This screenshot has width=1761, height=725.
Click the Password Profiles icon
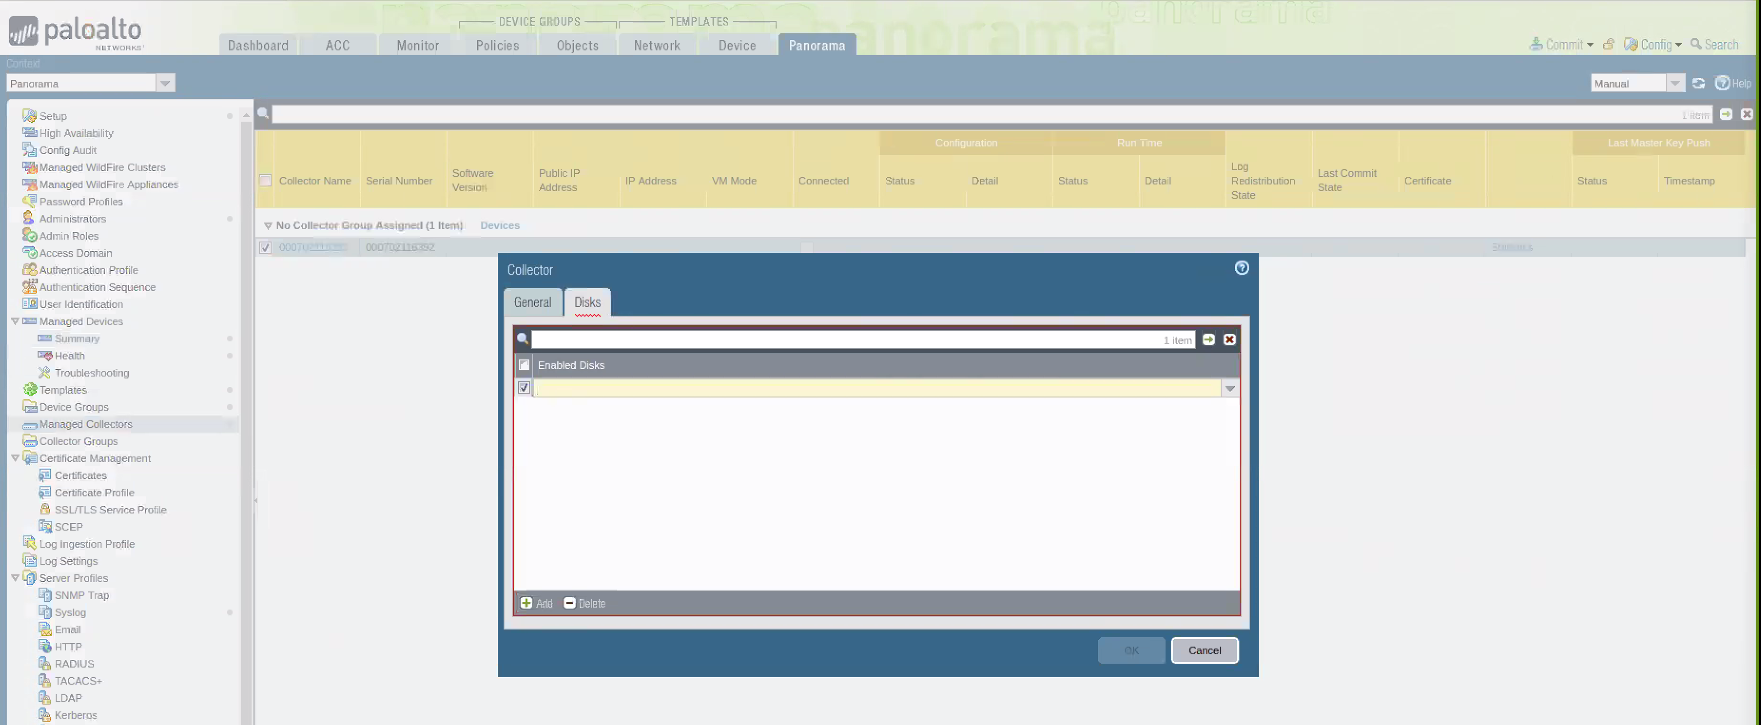[29, 201]
